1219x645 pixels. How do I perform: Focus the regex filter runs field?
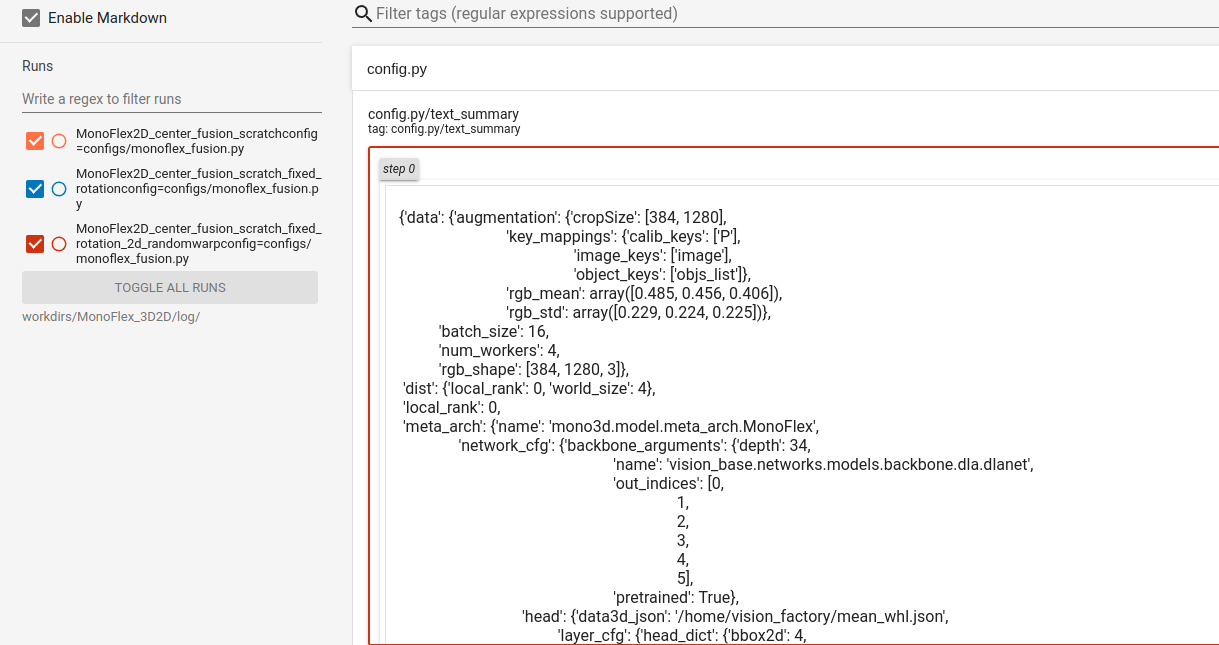[x=172, y=99]
